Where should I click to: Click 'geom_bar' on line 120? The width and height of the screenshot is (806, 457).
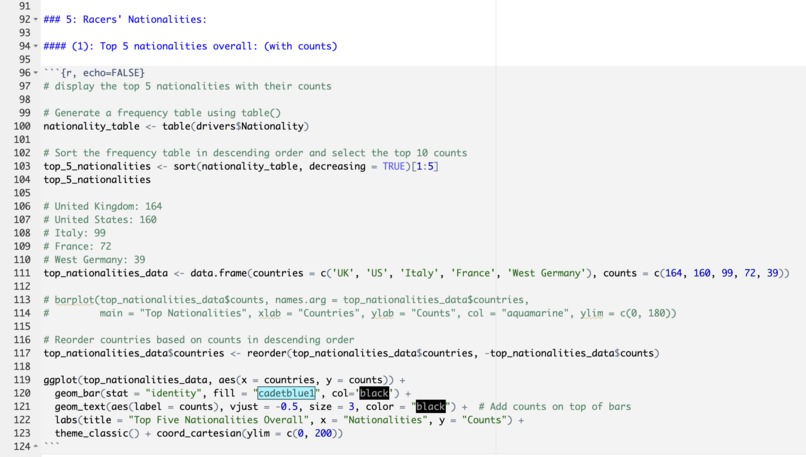pyautogui.click(x=77, y=394)
